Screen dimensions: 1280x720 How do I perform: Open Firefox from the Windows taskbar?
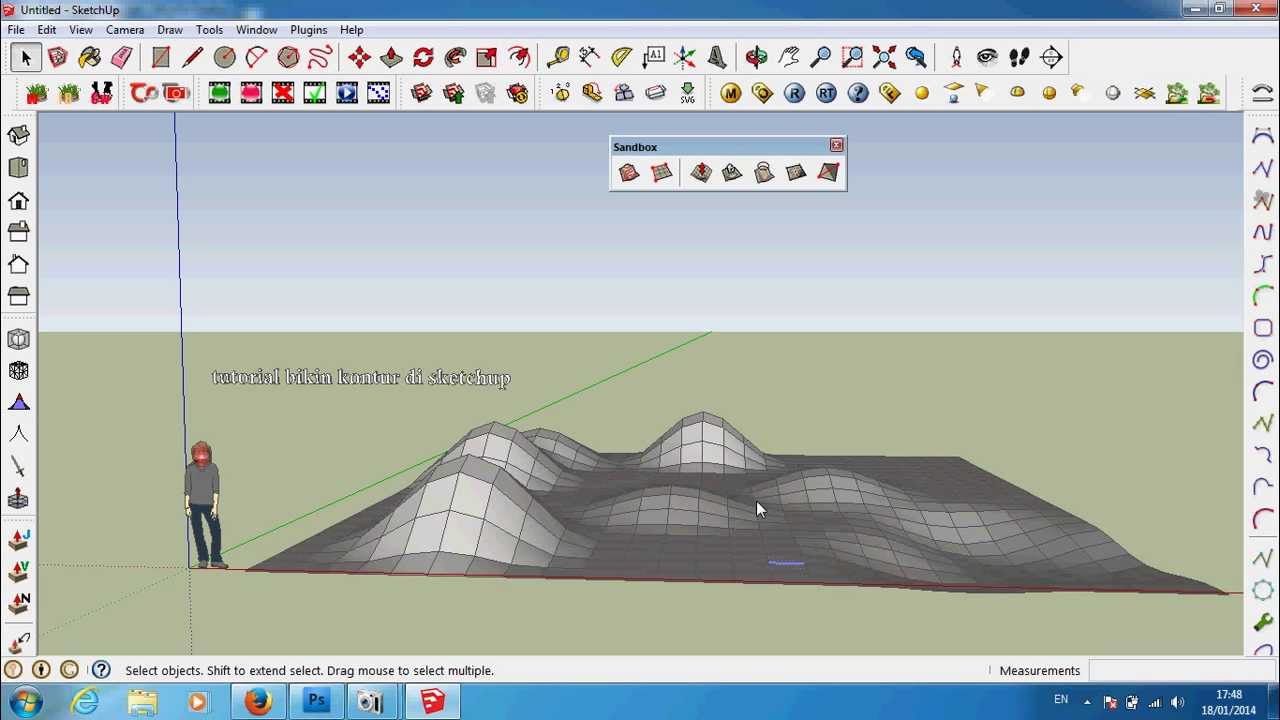pos(258,702)
